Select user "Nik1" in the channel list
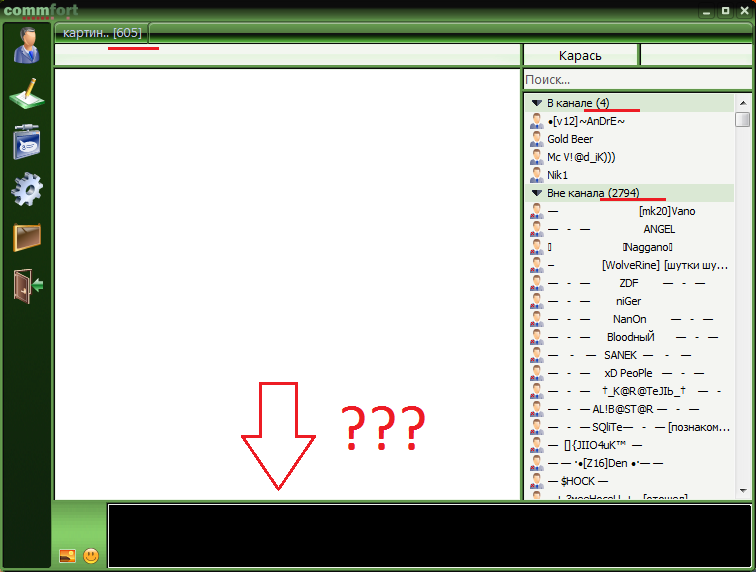Screen dimensions: 756x572 [558, 175]
